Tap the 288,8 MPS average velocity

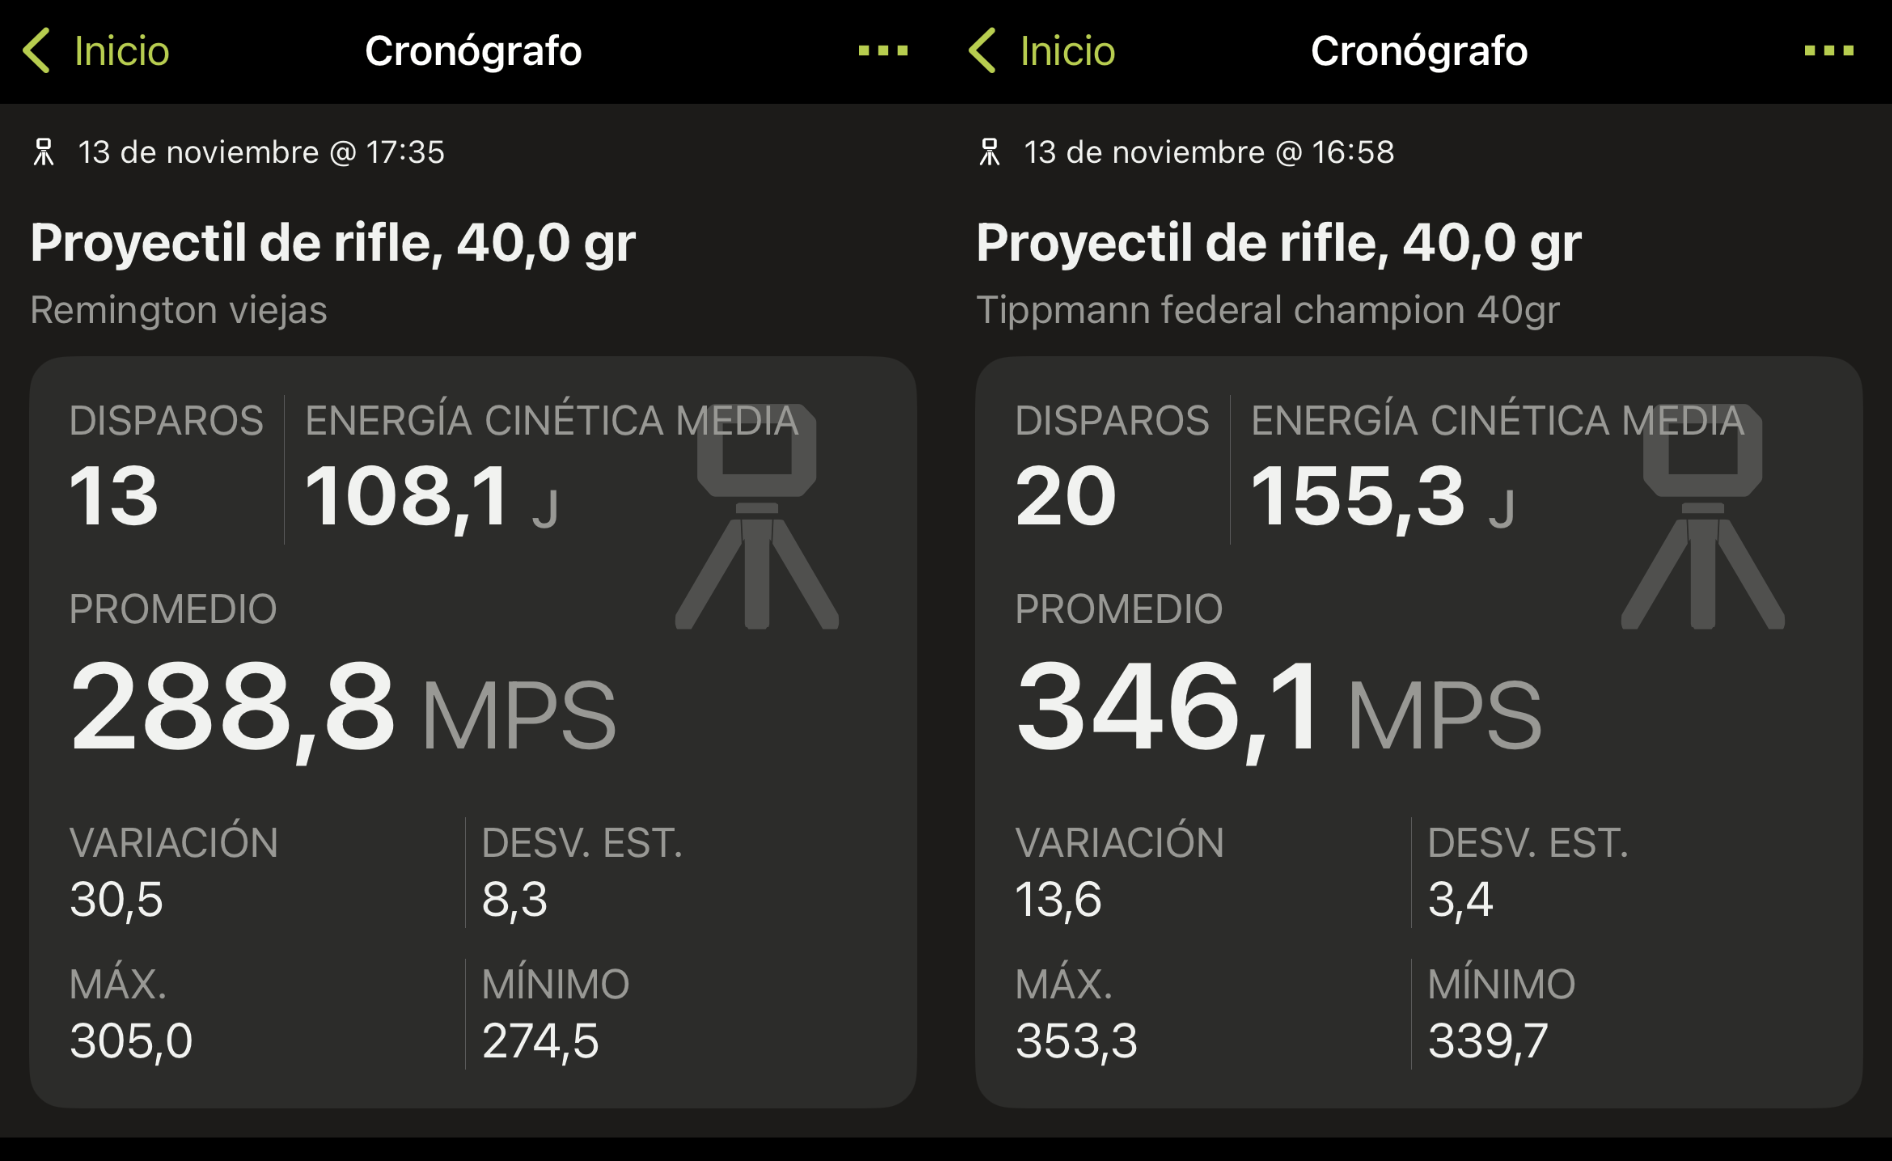(342, 709)
